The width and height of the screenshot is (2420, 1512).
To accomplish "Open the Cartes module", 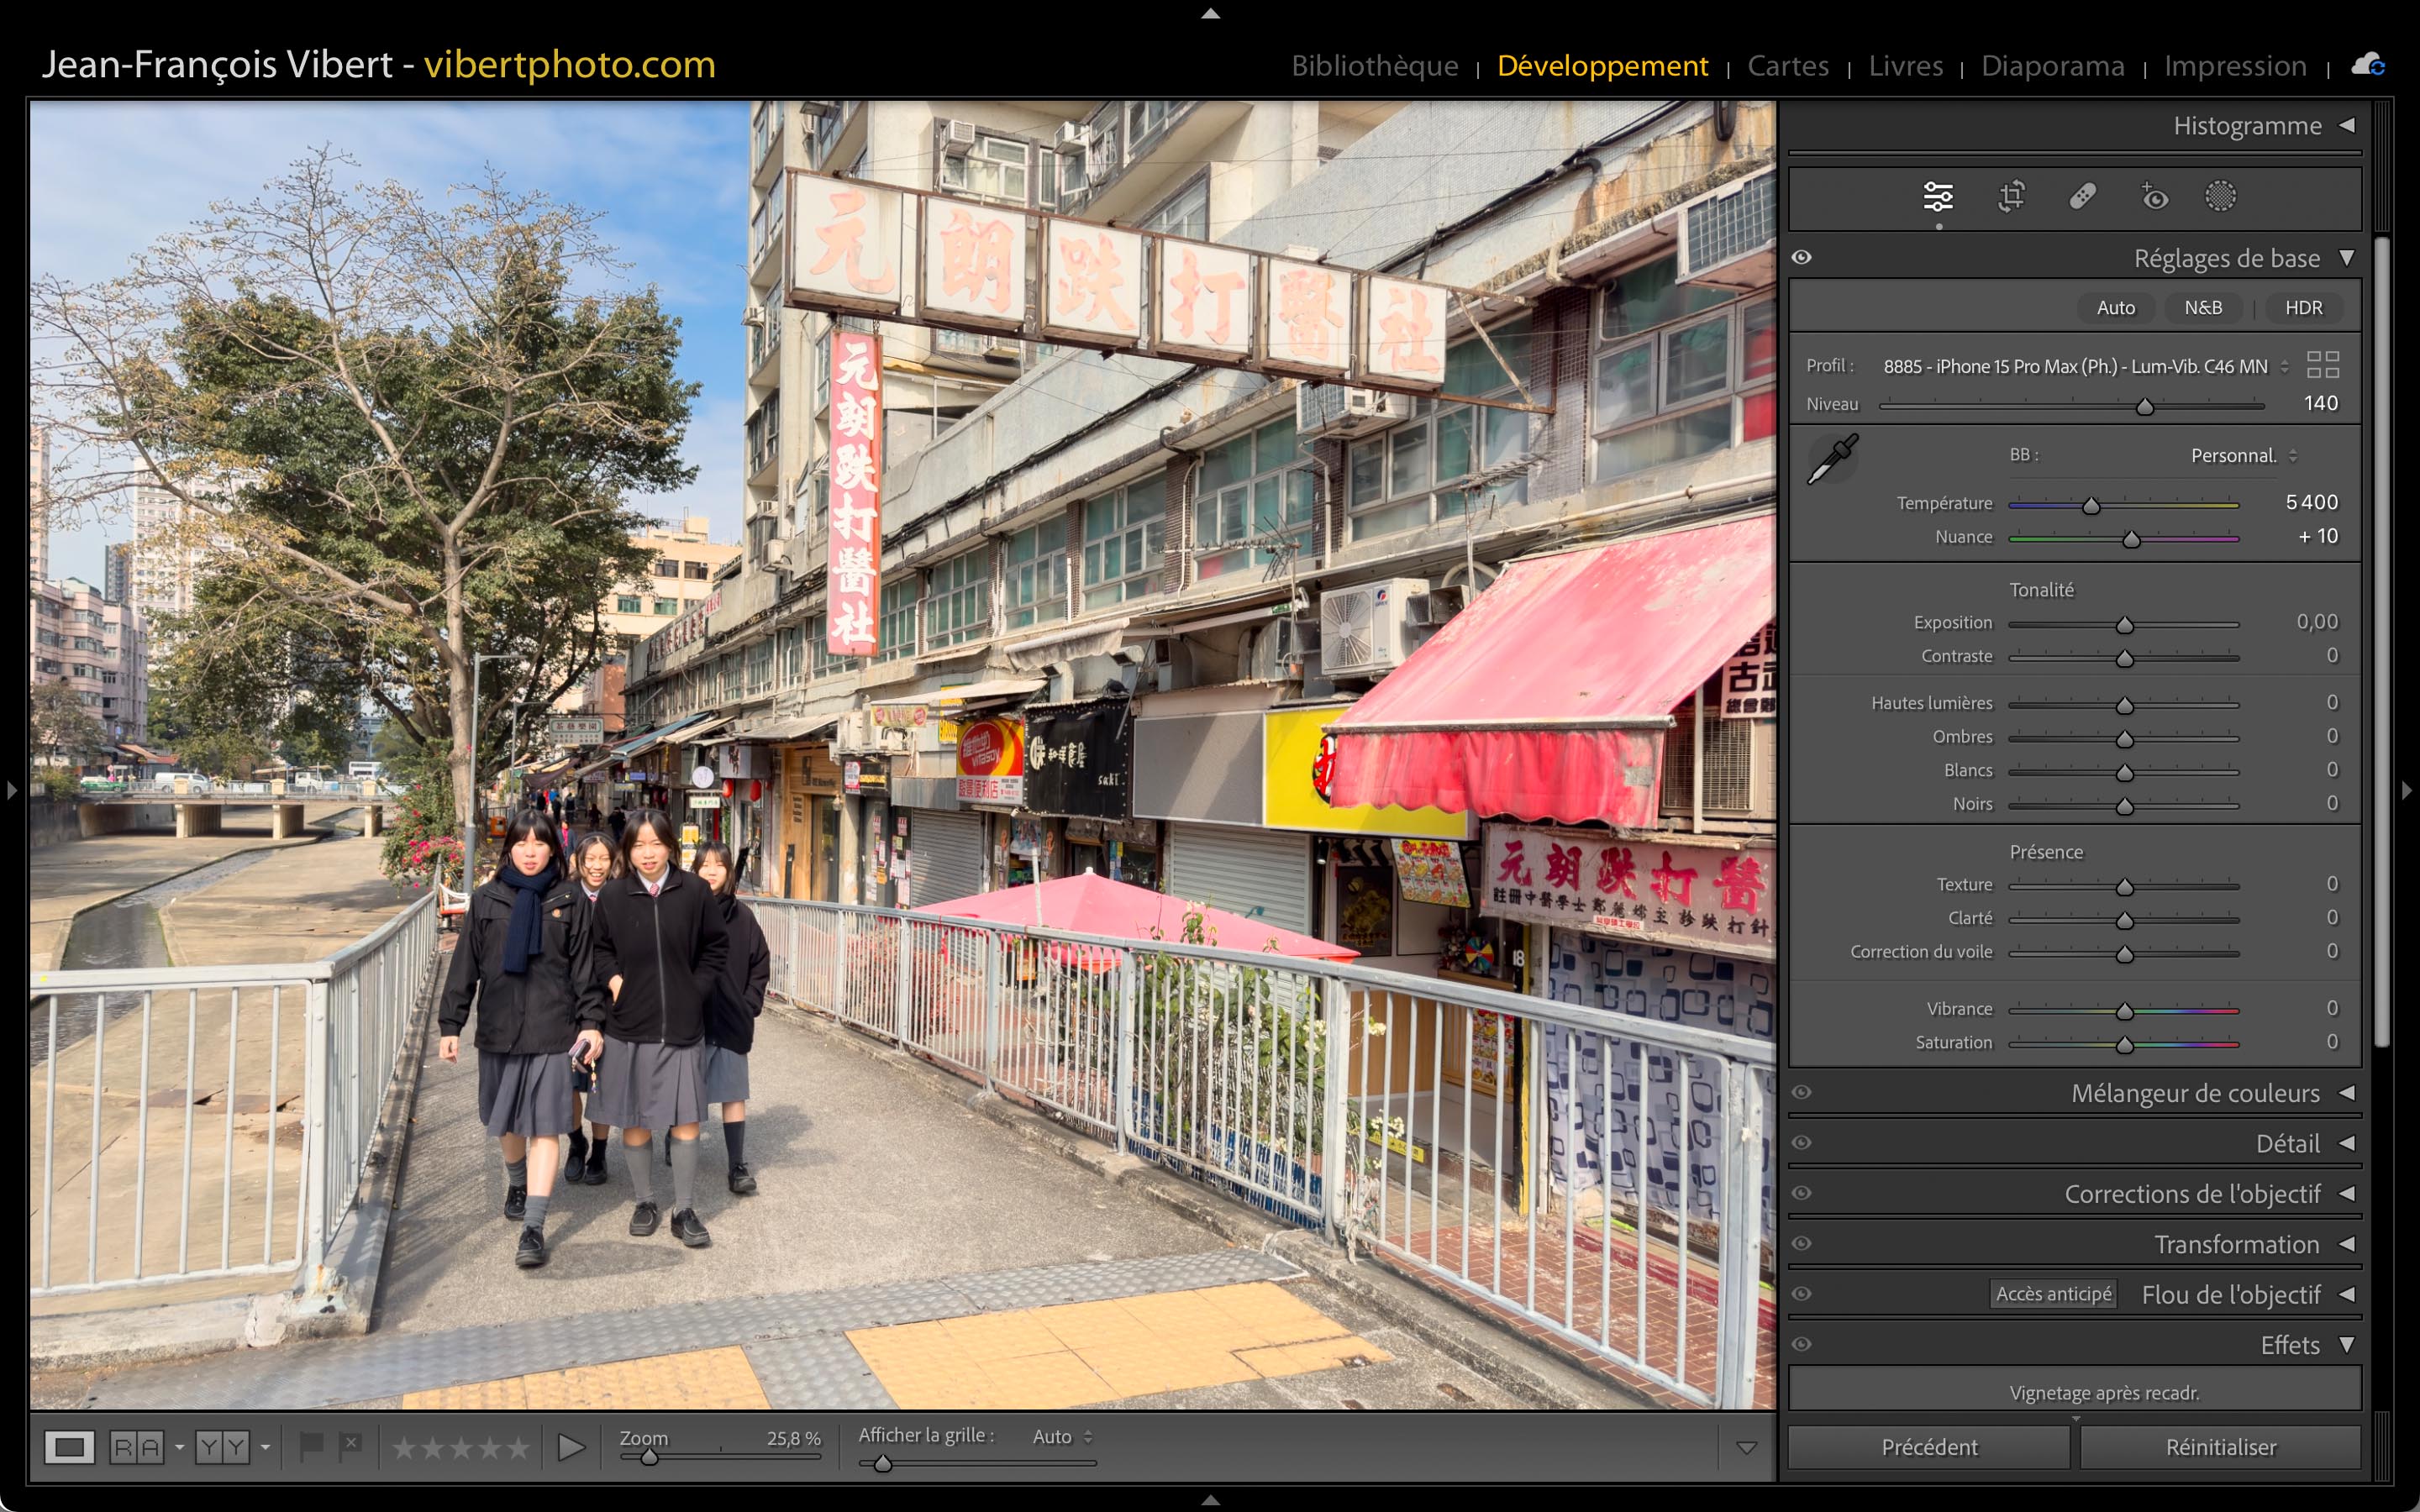I will 1787,66.
